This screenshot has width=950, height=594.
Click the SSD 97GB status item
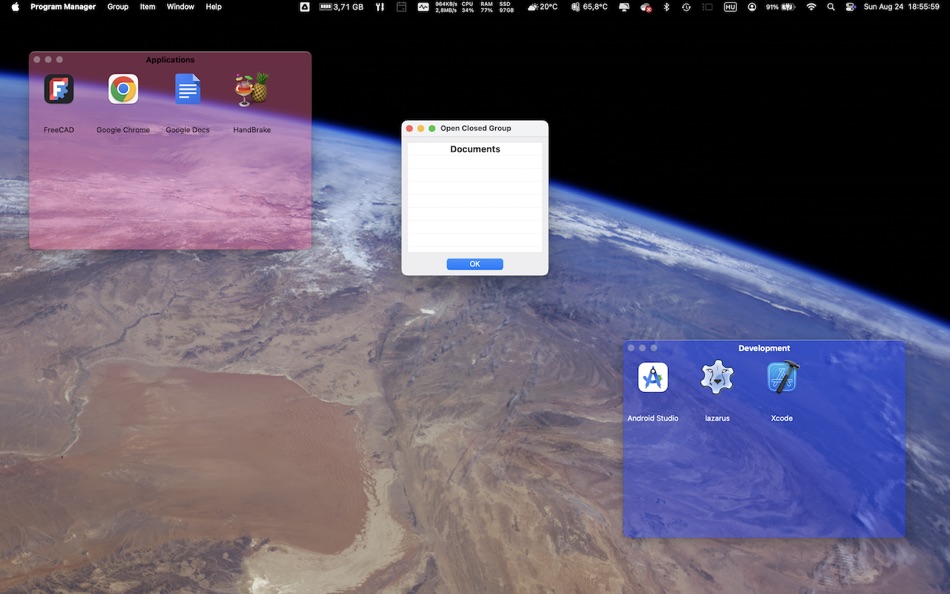pyautogui.click(x=506, y=7)
